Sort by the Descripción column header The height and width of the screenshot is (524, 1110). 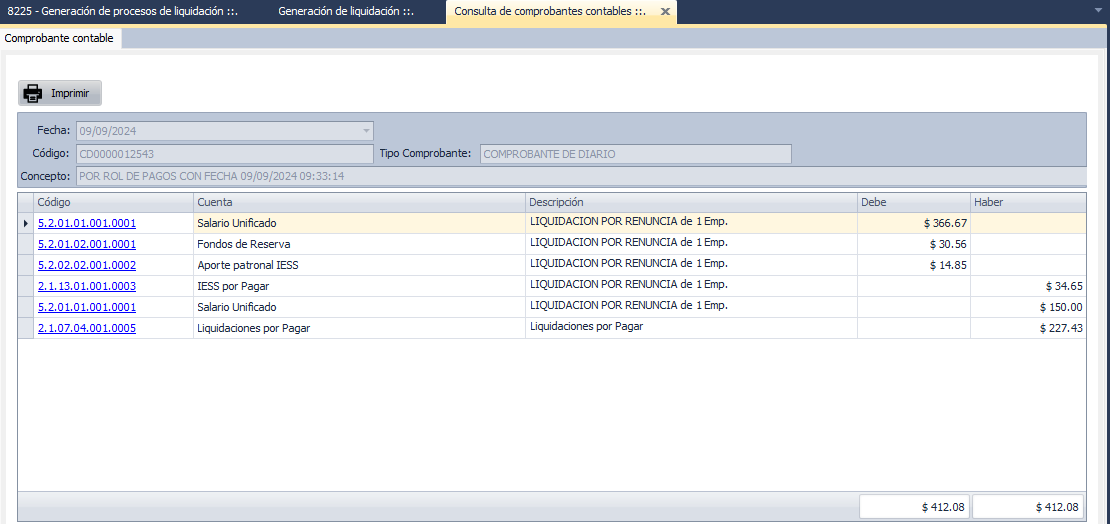(690, 202)
